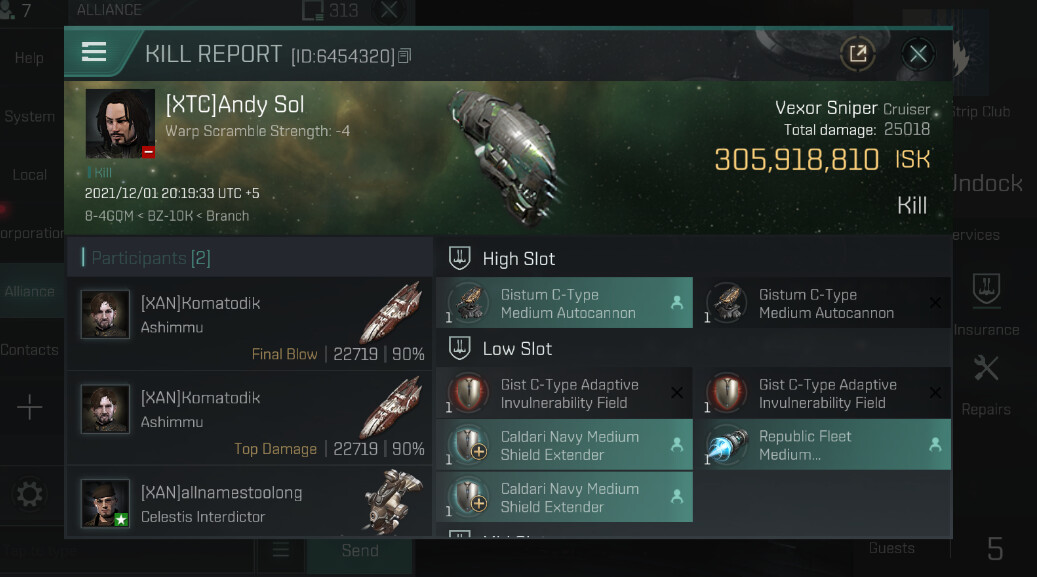Expand the Participants list header

(x=150, y=258)
